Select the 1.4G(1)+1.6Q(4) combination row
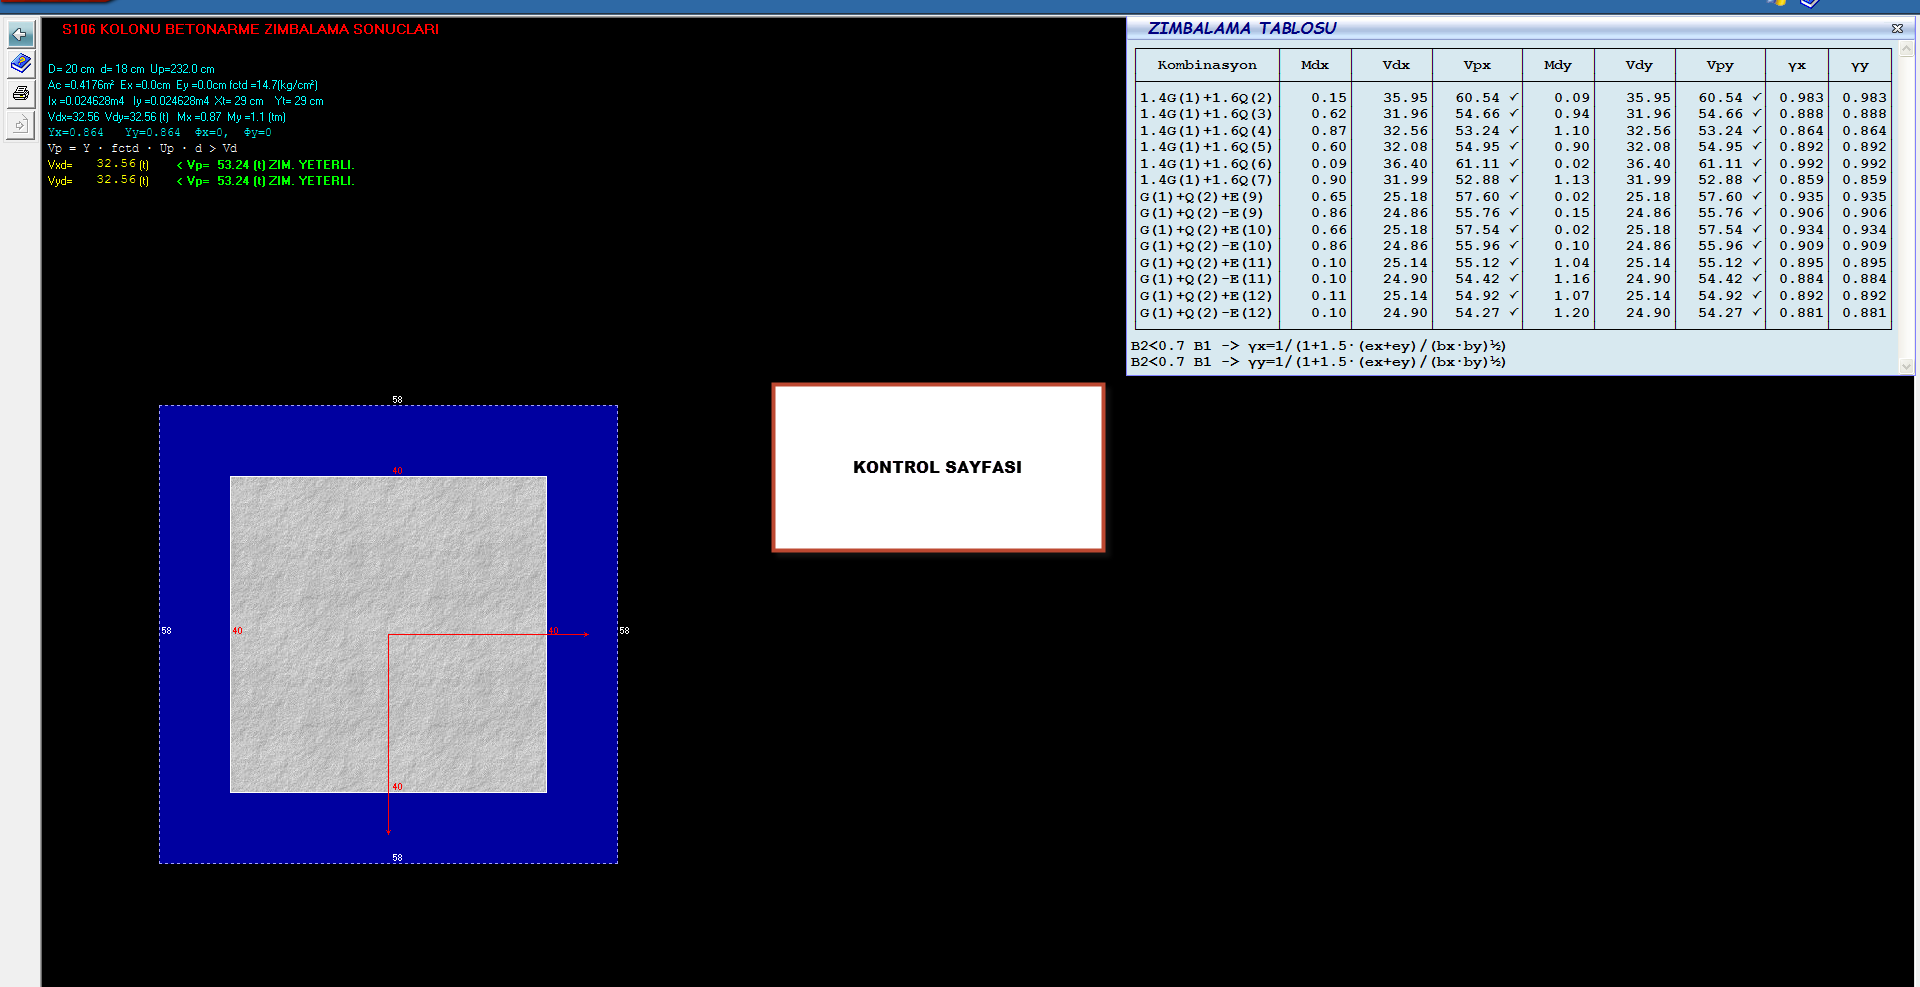 tap(1206, 131)
